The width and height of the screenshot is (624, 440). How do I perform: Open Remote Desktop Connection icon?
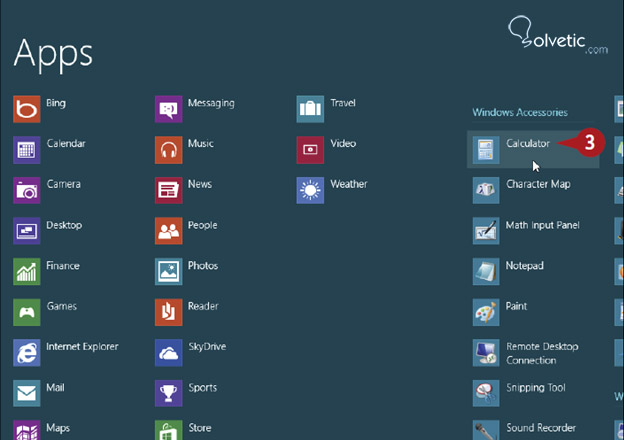pyautogui.click(x=486, y=353)
